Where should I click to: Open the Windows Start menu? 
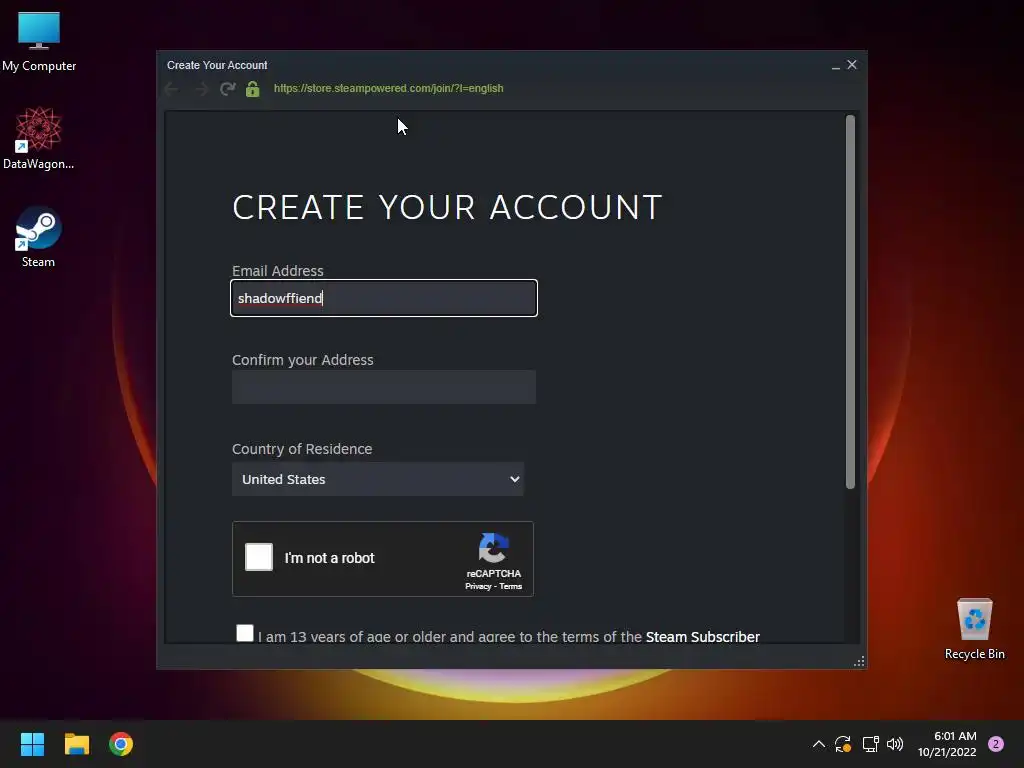coord(32,744)
